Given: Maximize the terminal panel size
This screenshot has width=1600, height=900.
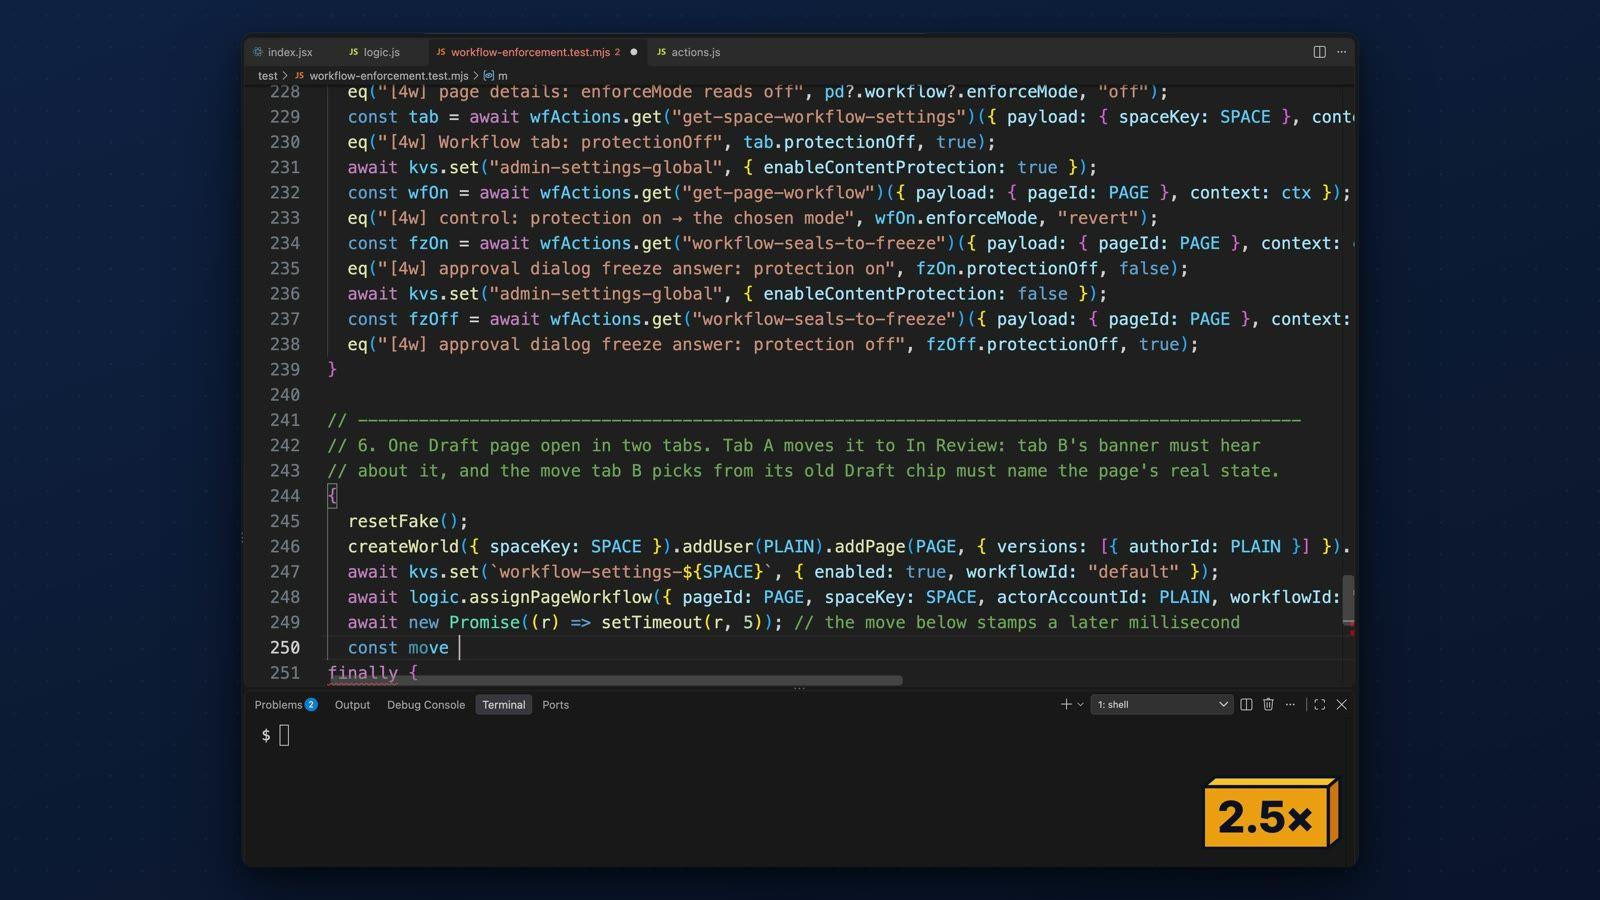Looking at the screenshot, I should click(x=1320, y=705).
